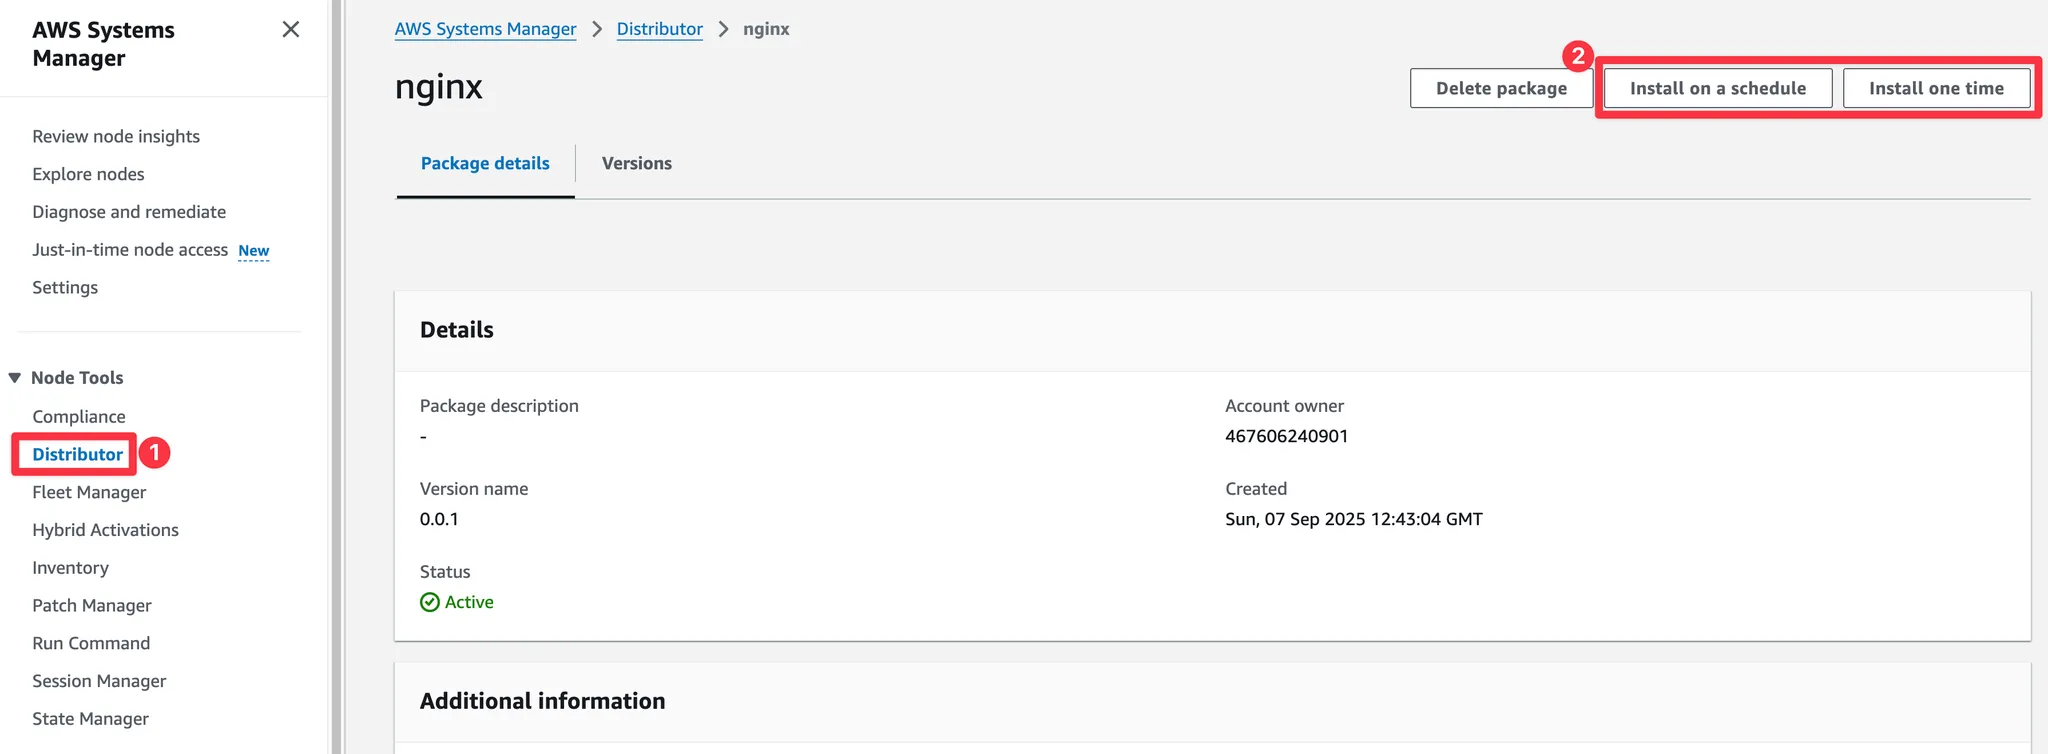Click the Delete package button

pos(1501,88)
